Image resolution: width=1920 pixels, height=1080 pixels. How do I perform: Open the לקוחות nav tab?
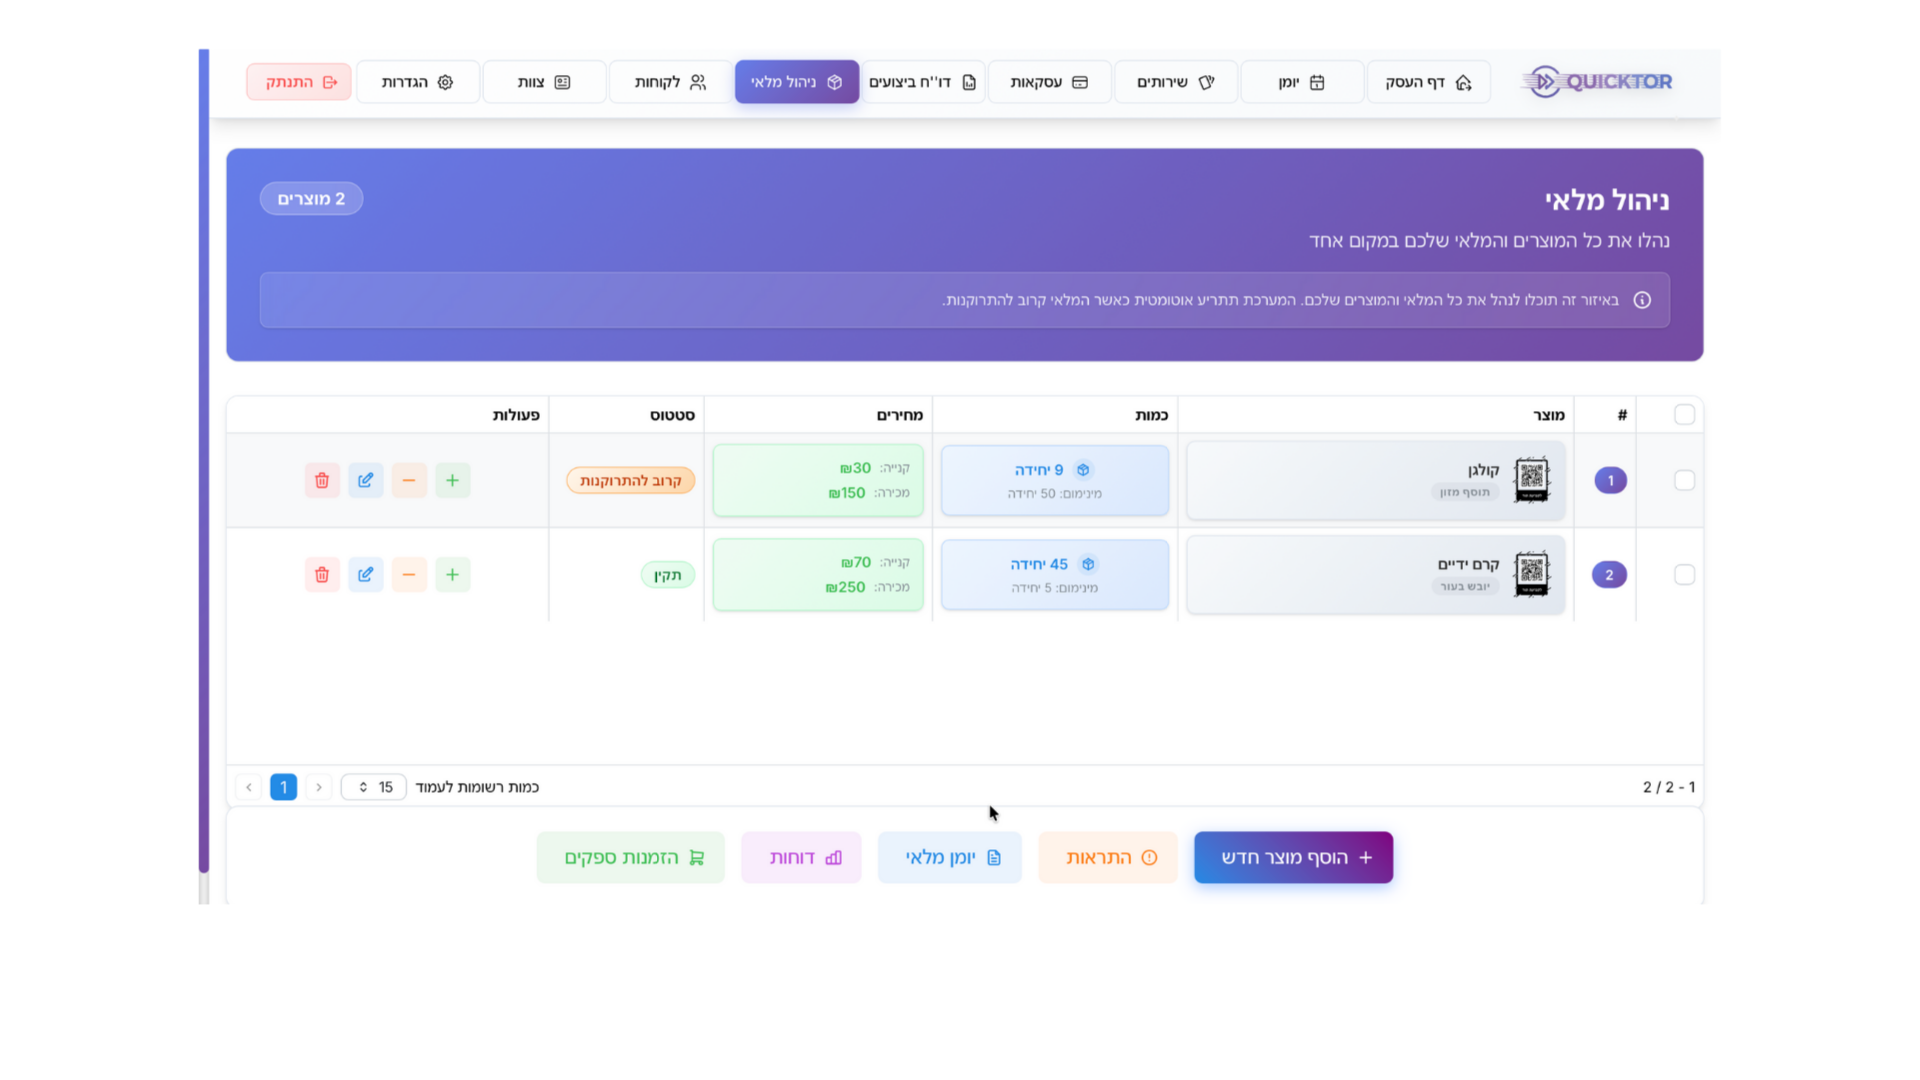(x=670, y=82)
